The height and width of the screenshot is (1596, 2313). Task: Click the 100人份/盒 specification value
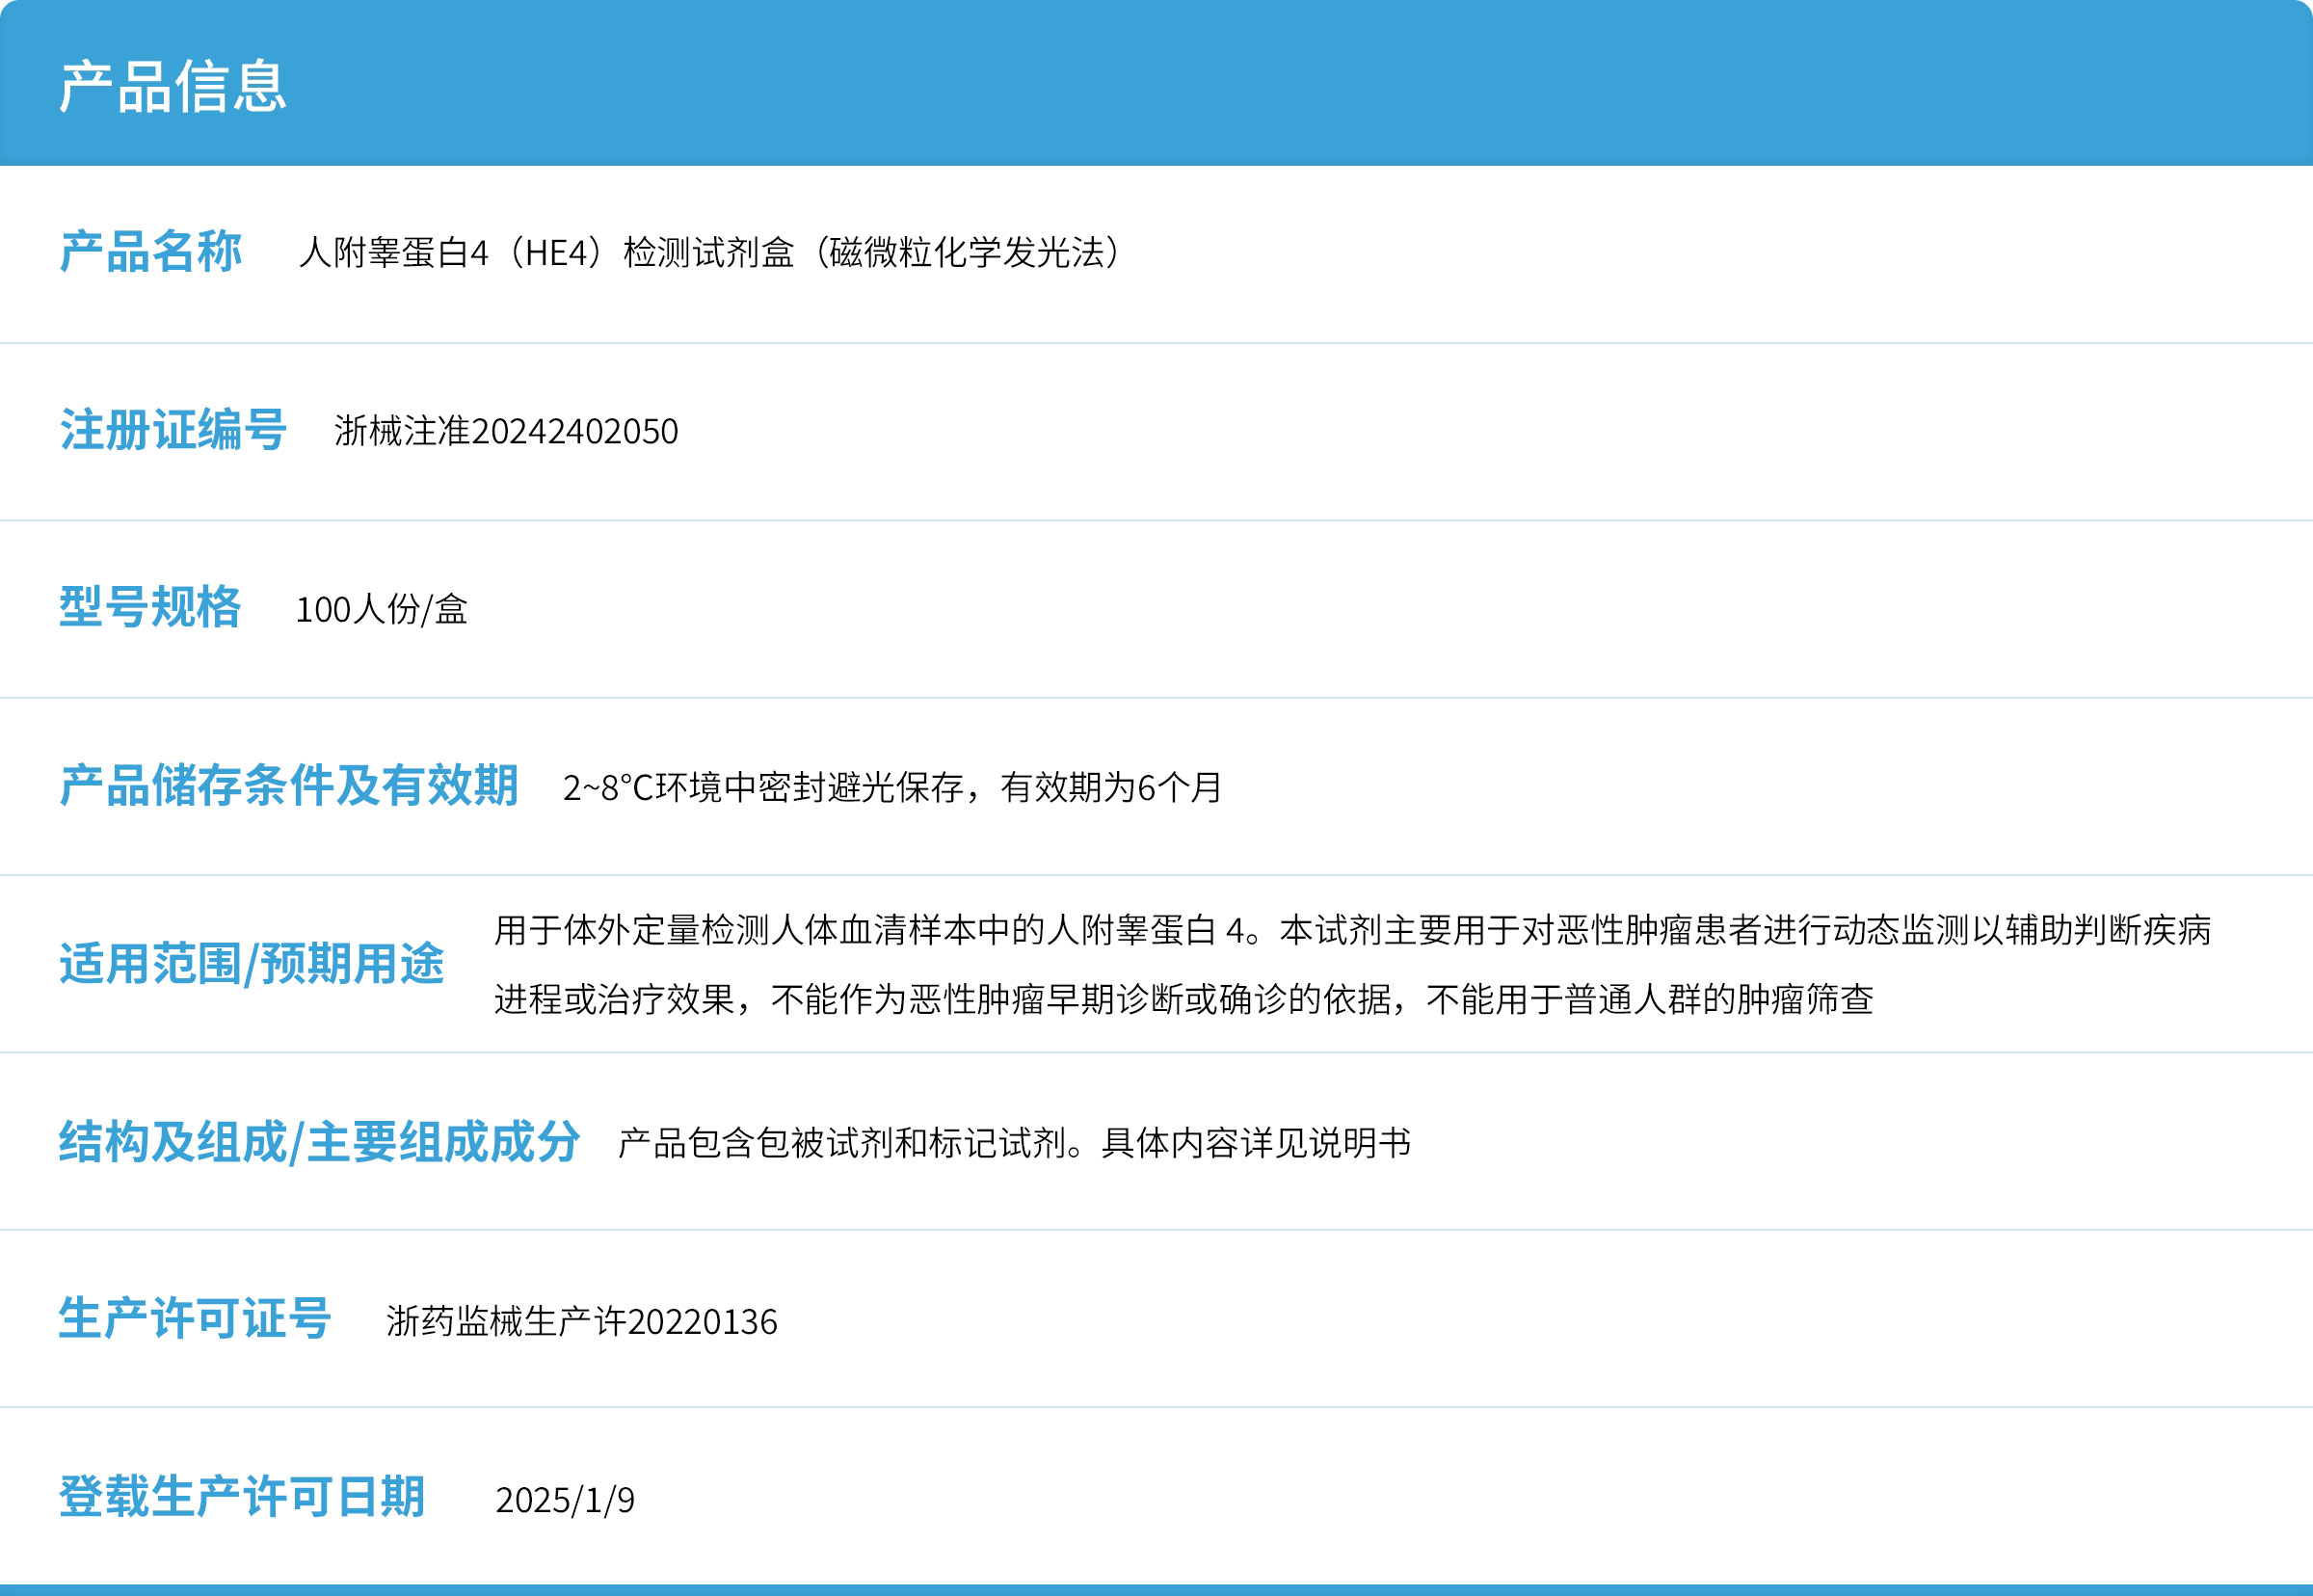[x=381, y=609]
